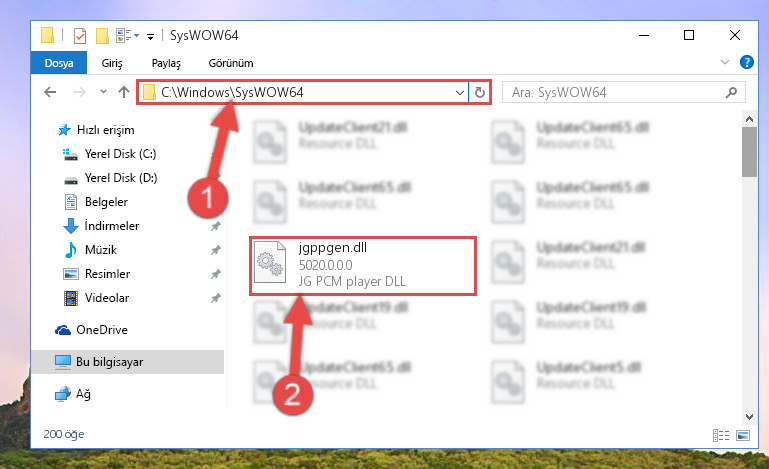769x469 pixels.
Task: Click the search magnifier icon
Action: click(x=731, y=92)
